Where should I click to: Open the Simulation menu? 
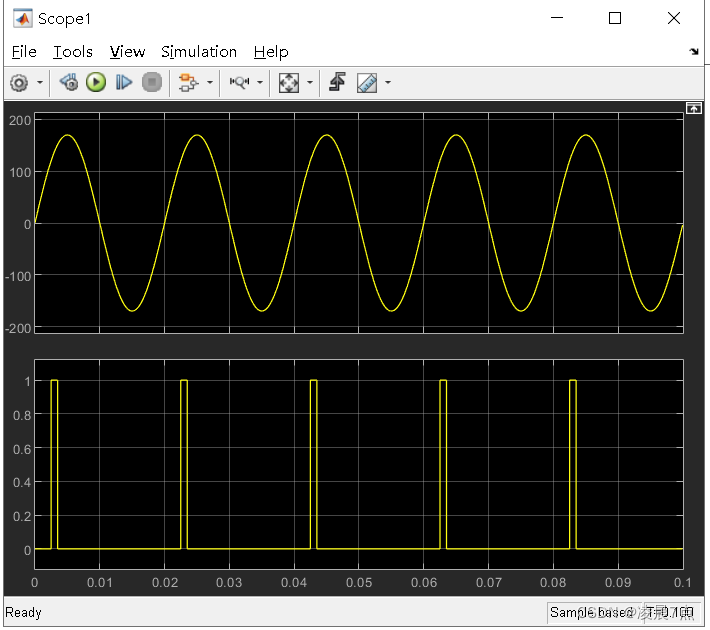(199, 52)
